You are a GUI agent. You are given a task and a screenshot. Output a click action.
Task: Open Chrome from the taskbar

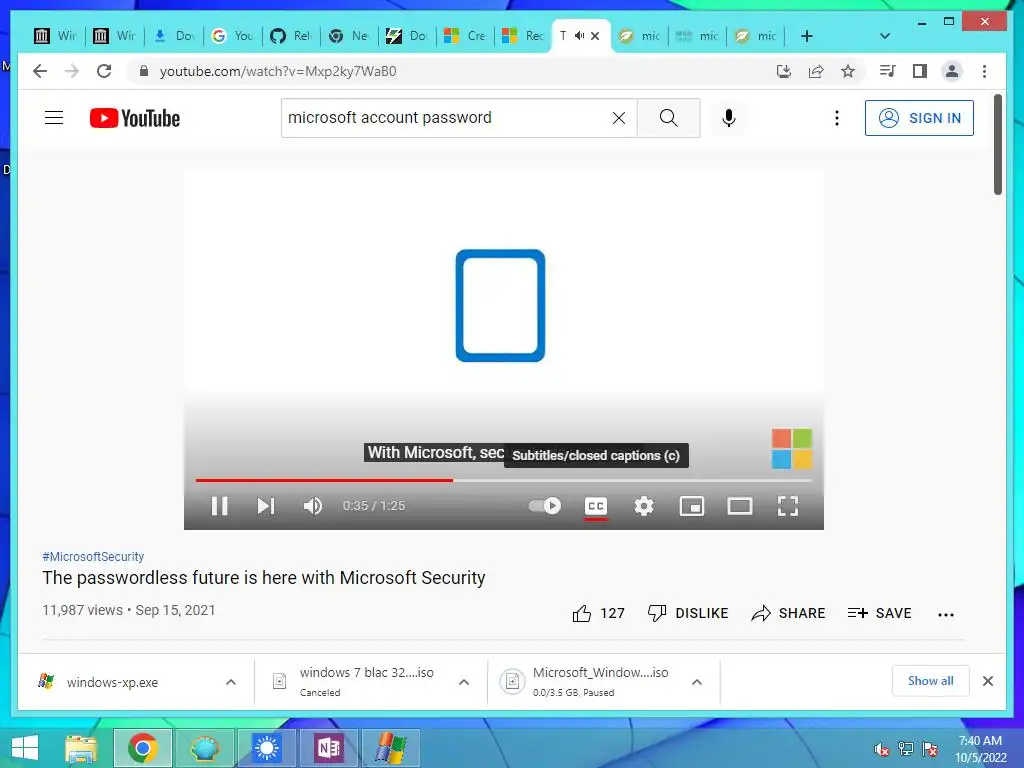pyautogui.click(x=142, y=748)
